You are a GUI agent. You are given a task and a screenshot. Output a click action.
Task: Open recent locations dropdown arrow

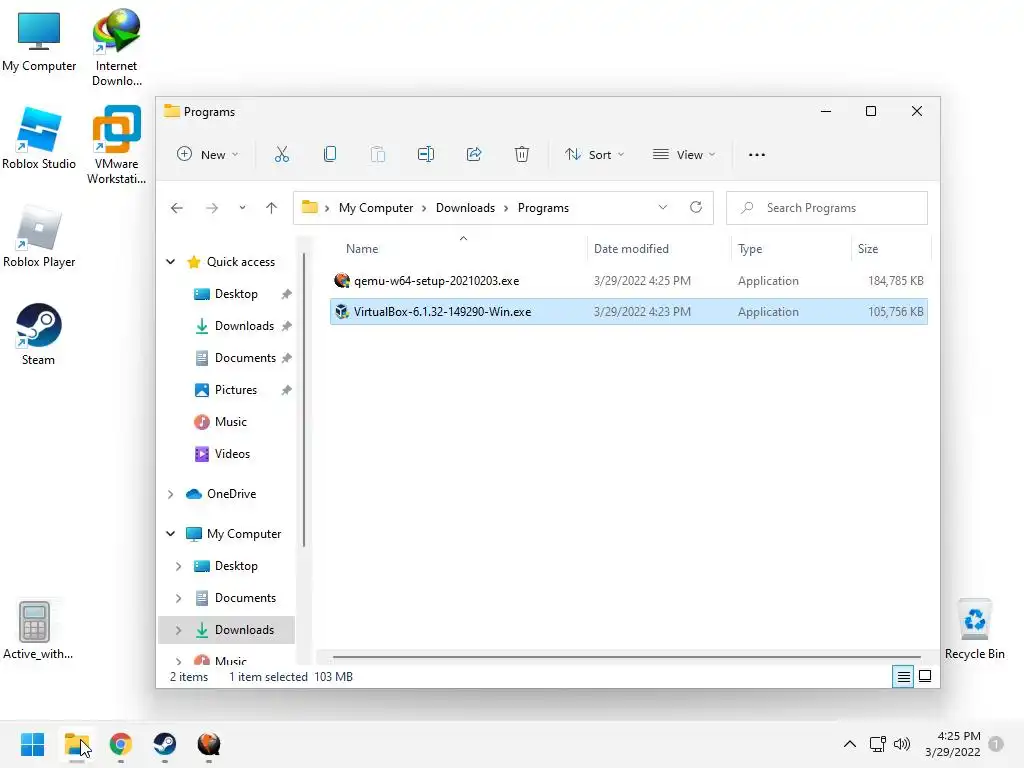pyautogui.click(x=242, y=208)
